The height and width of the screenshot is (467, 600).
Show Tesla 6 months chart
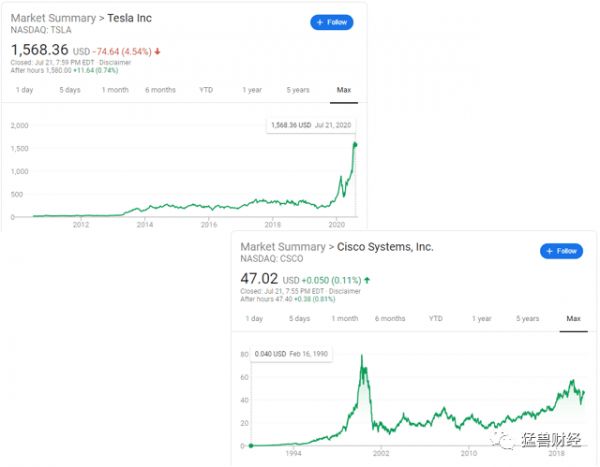[x=160, y=90]
